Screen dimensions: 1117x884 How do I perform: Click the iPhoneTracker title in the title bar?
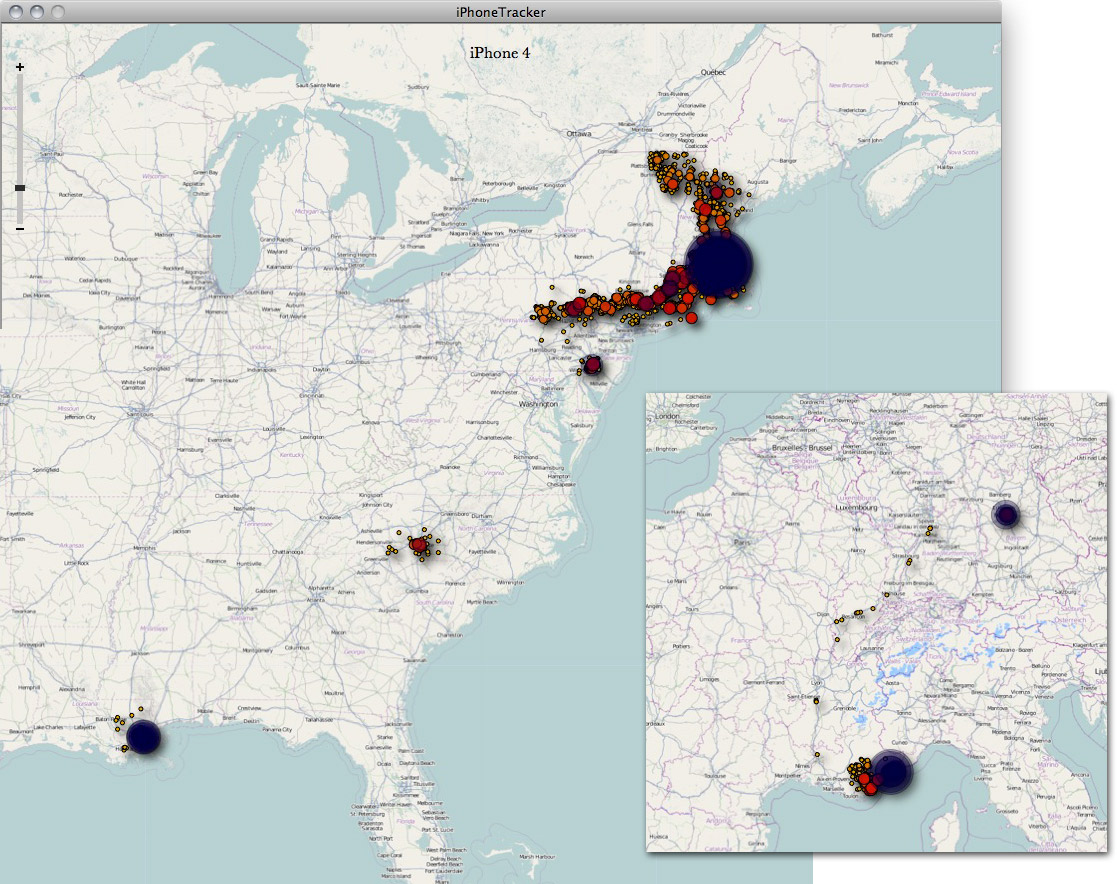501,12
